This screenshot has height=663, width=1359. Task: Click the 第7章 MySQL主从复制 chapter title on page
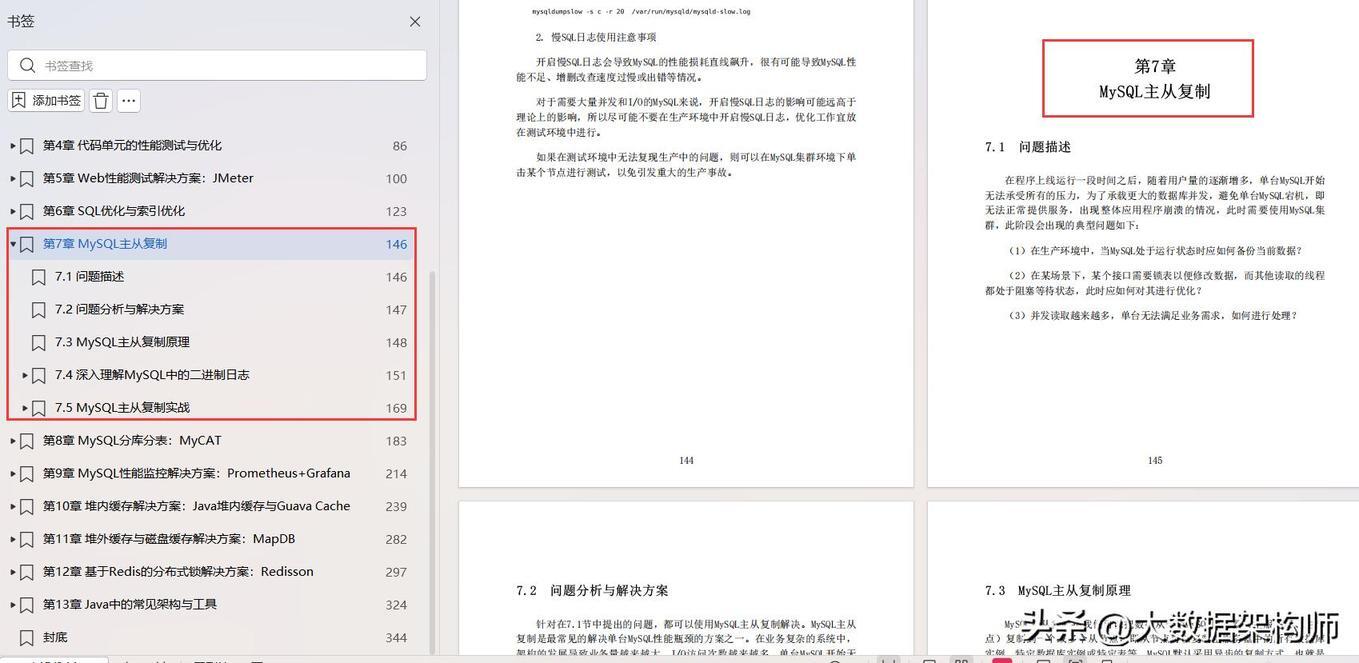(1155, 78)
